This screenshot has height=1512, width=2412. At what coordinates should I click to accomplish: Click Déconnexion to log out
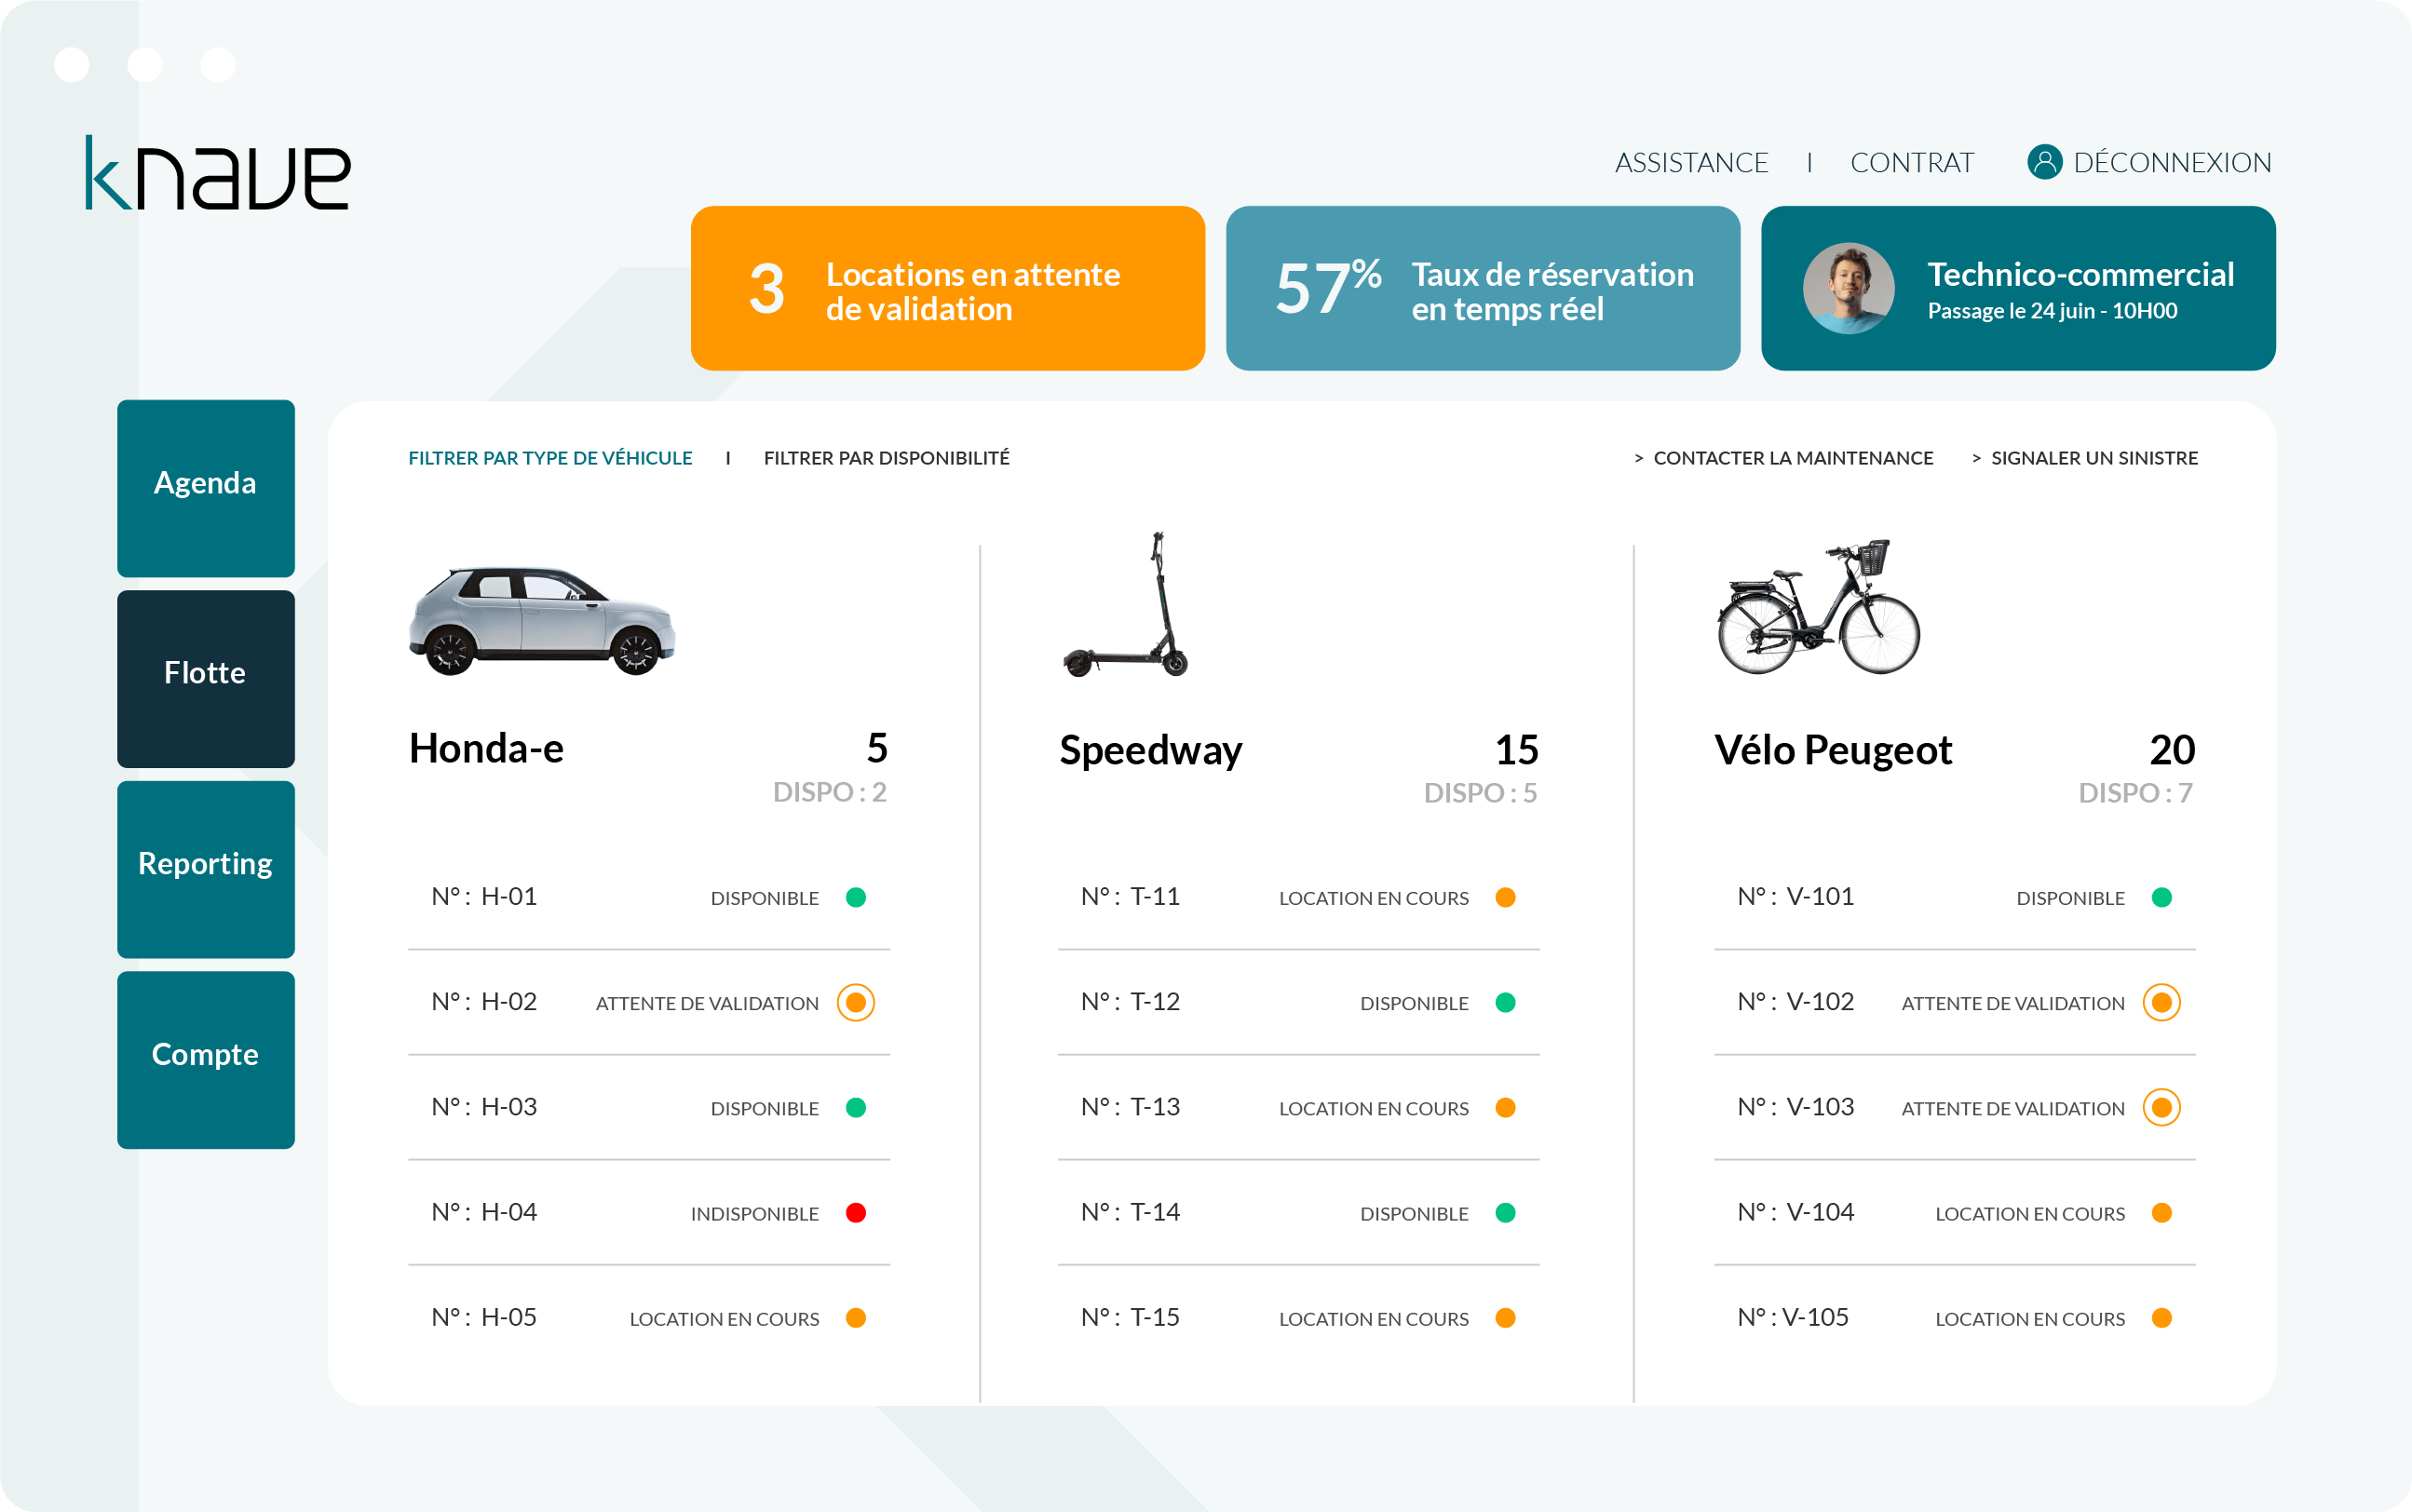pyautogui.click(x=2172, y=162)
